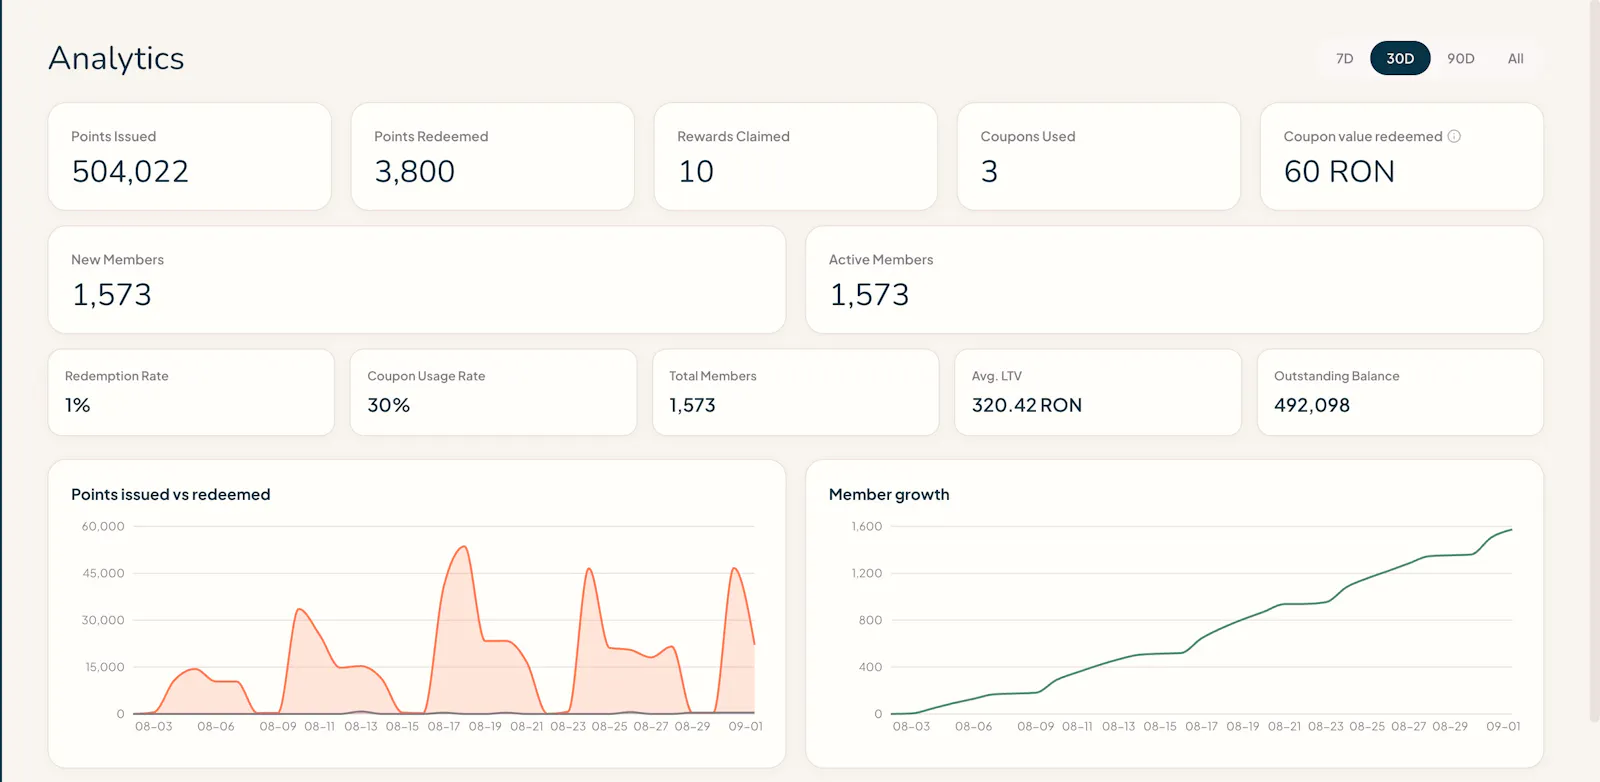This screenshot has height=782, width=1600.
Task: Select the 30D time range
Action: pos(1400,58)
